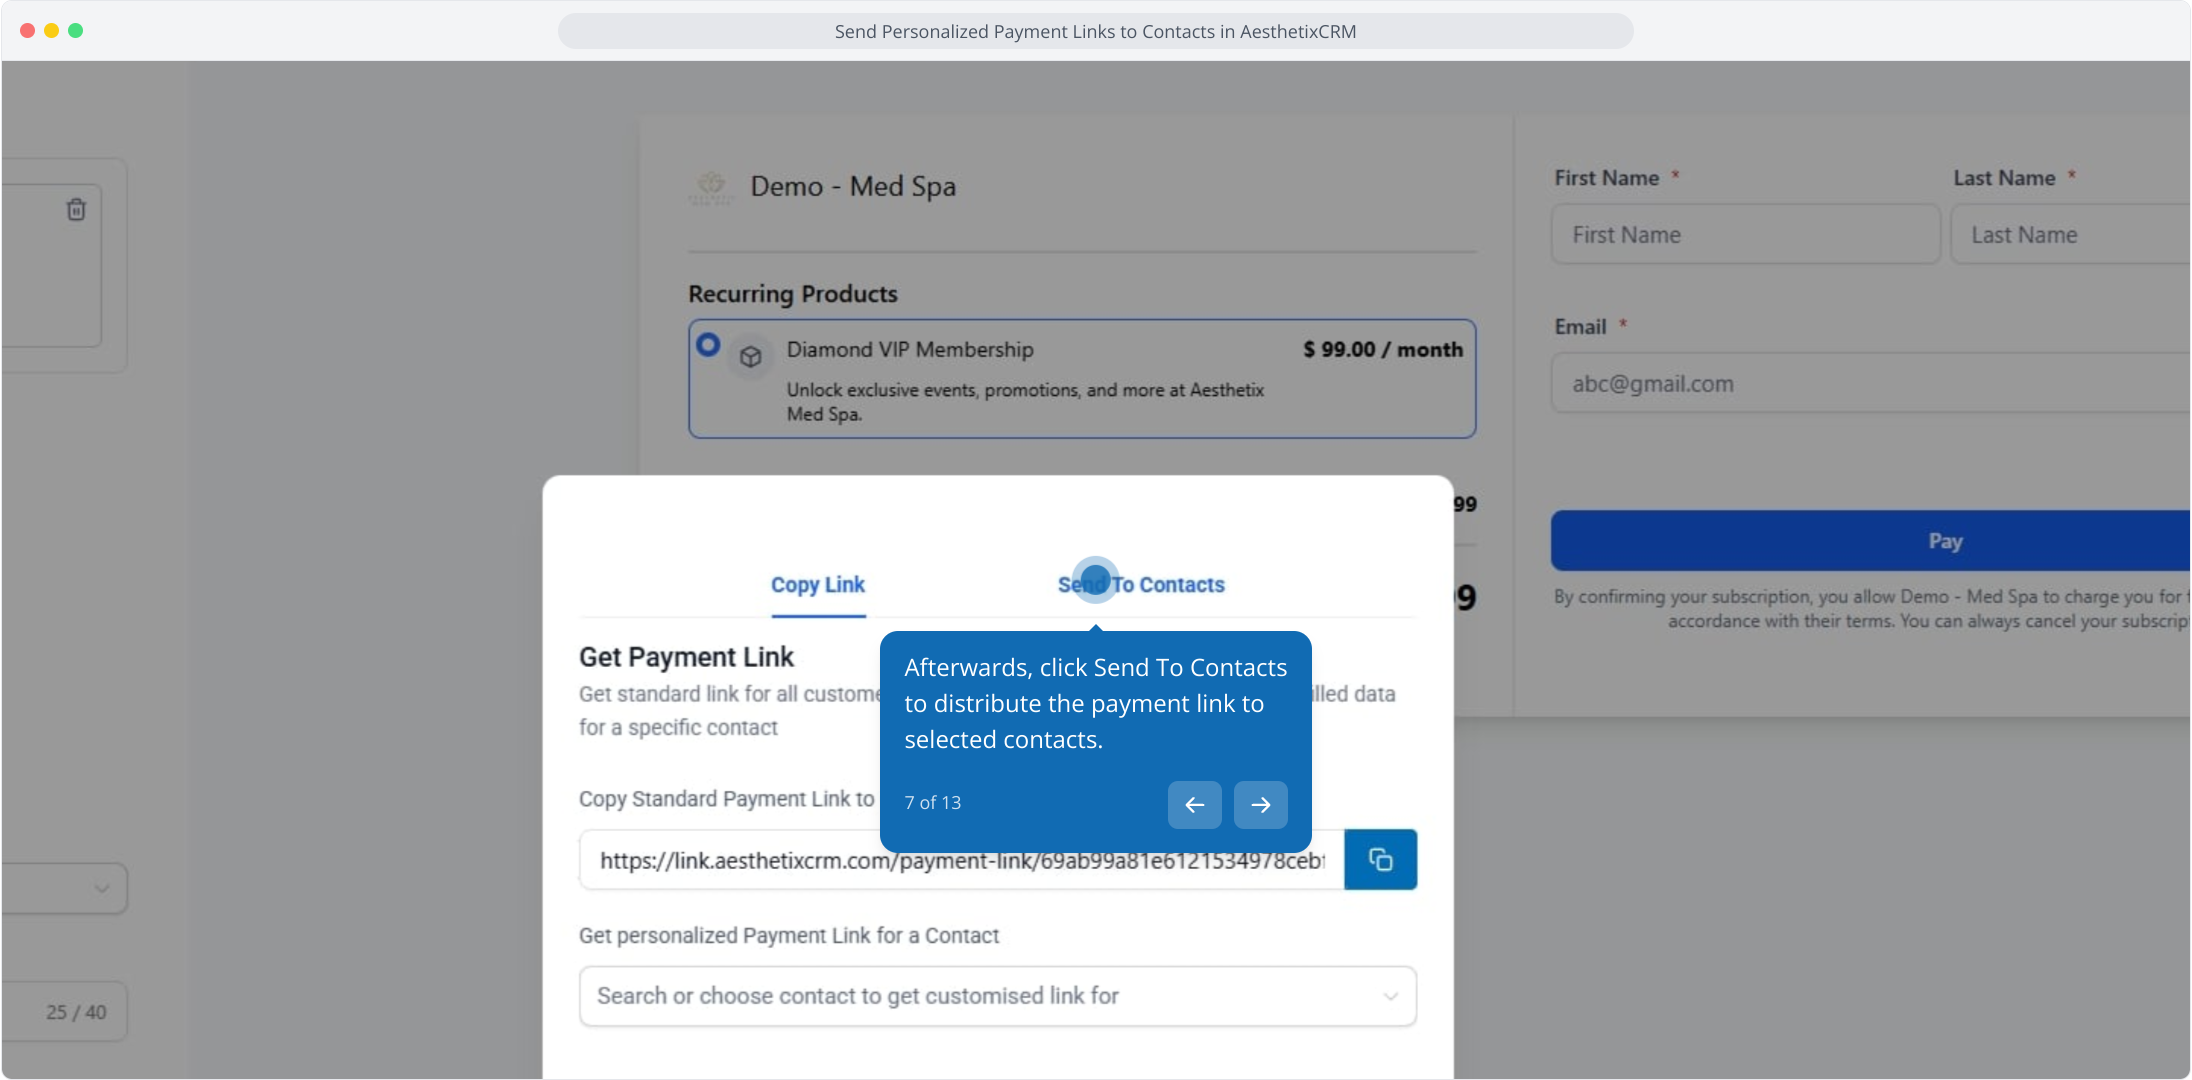Select Diamond VIP Membership radio button
2192x1080 pixels.
[x=708, y=345]
